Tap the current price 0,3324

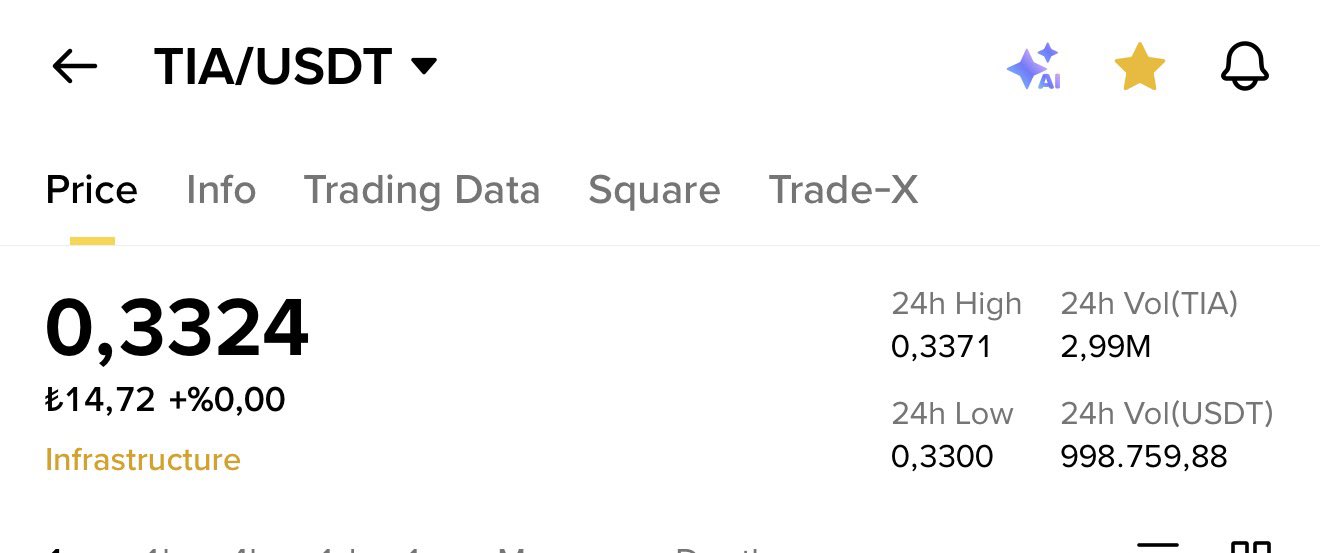pyautogui.click(x=177, y=329)
